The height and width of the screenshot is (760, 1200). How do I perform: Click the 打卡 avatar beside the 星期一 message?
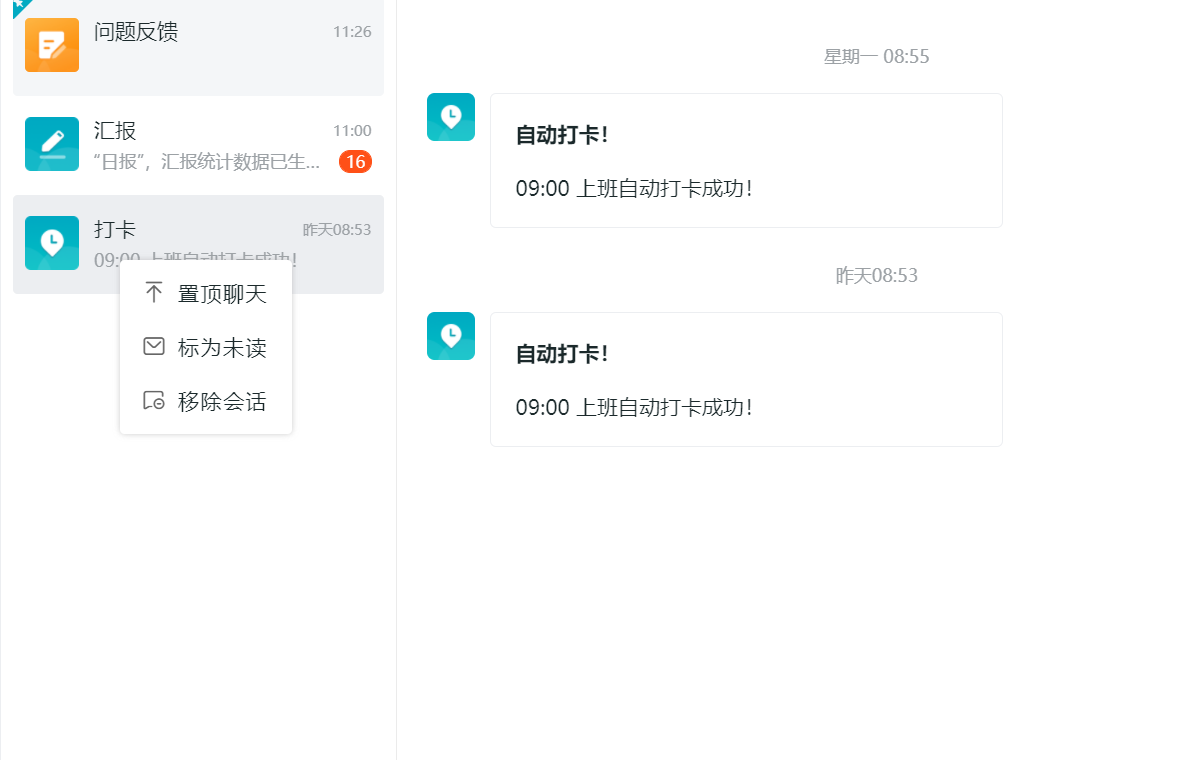pos(451,117)
